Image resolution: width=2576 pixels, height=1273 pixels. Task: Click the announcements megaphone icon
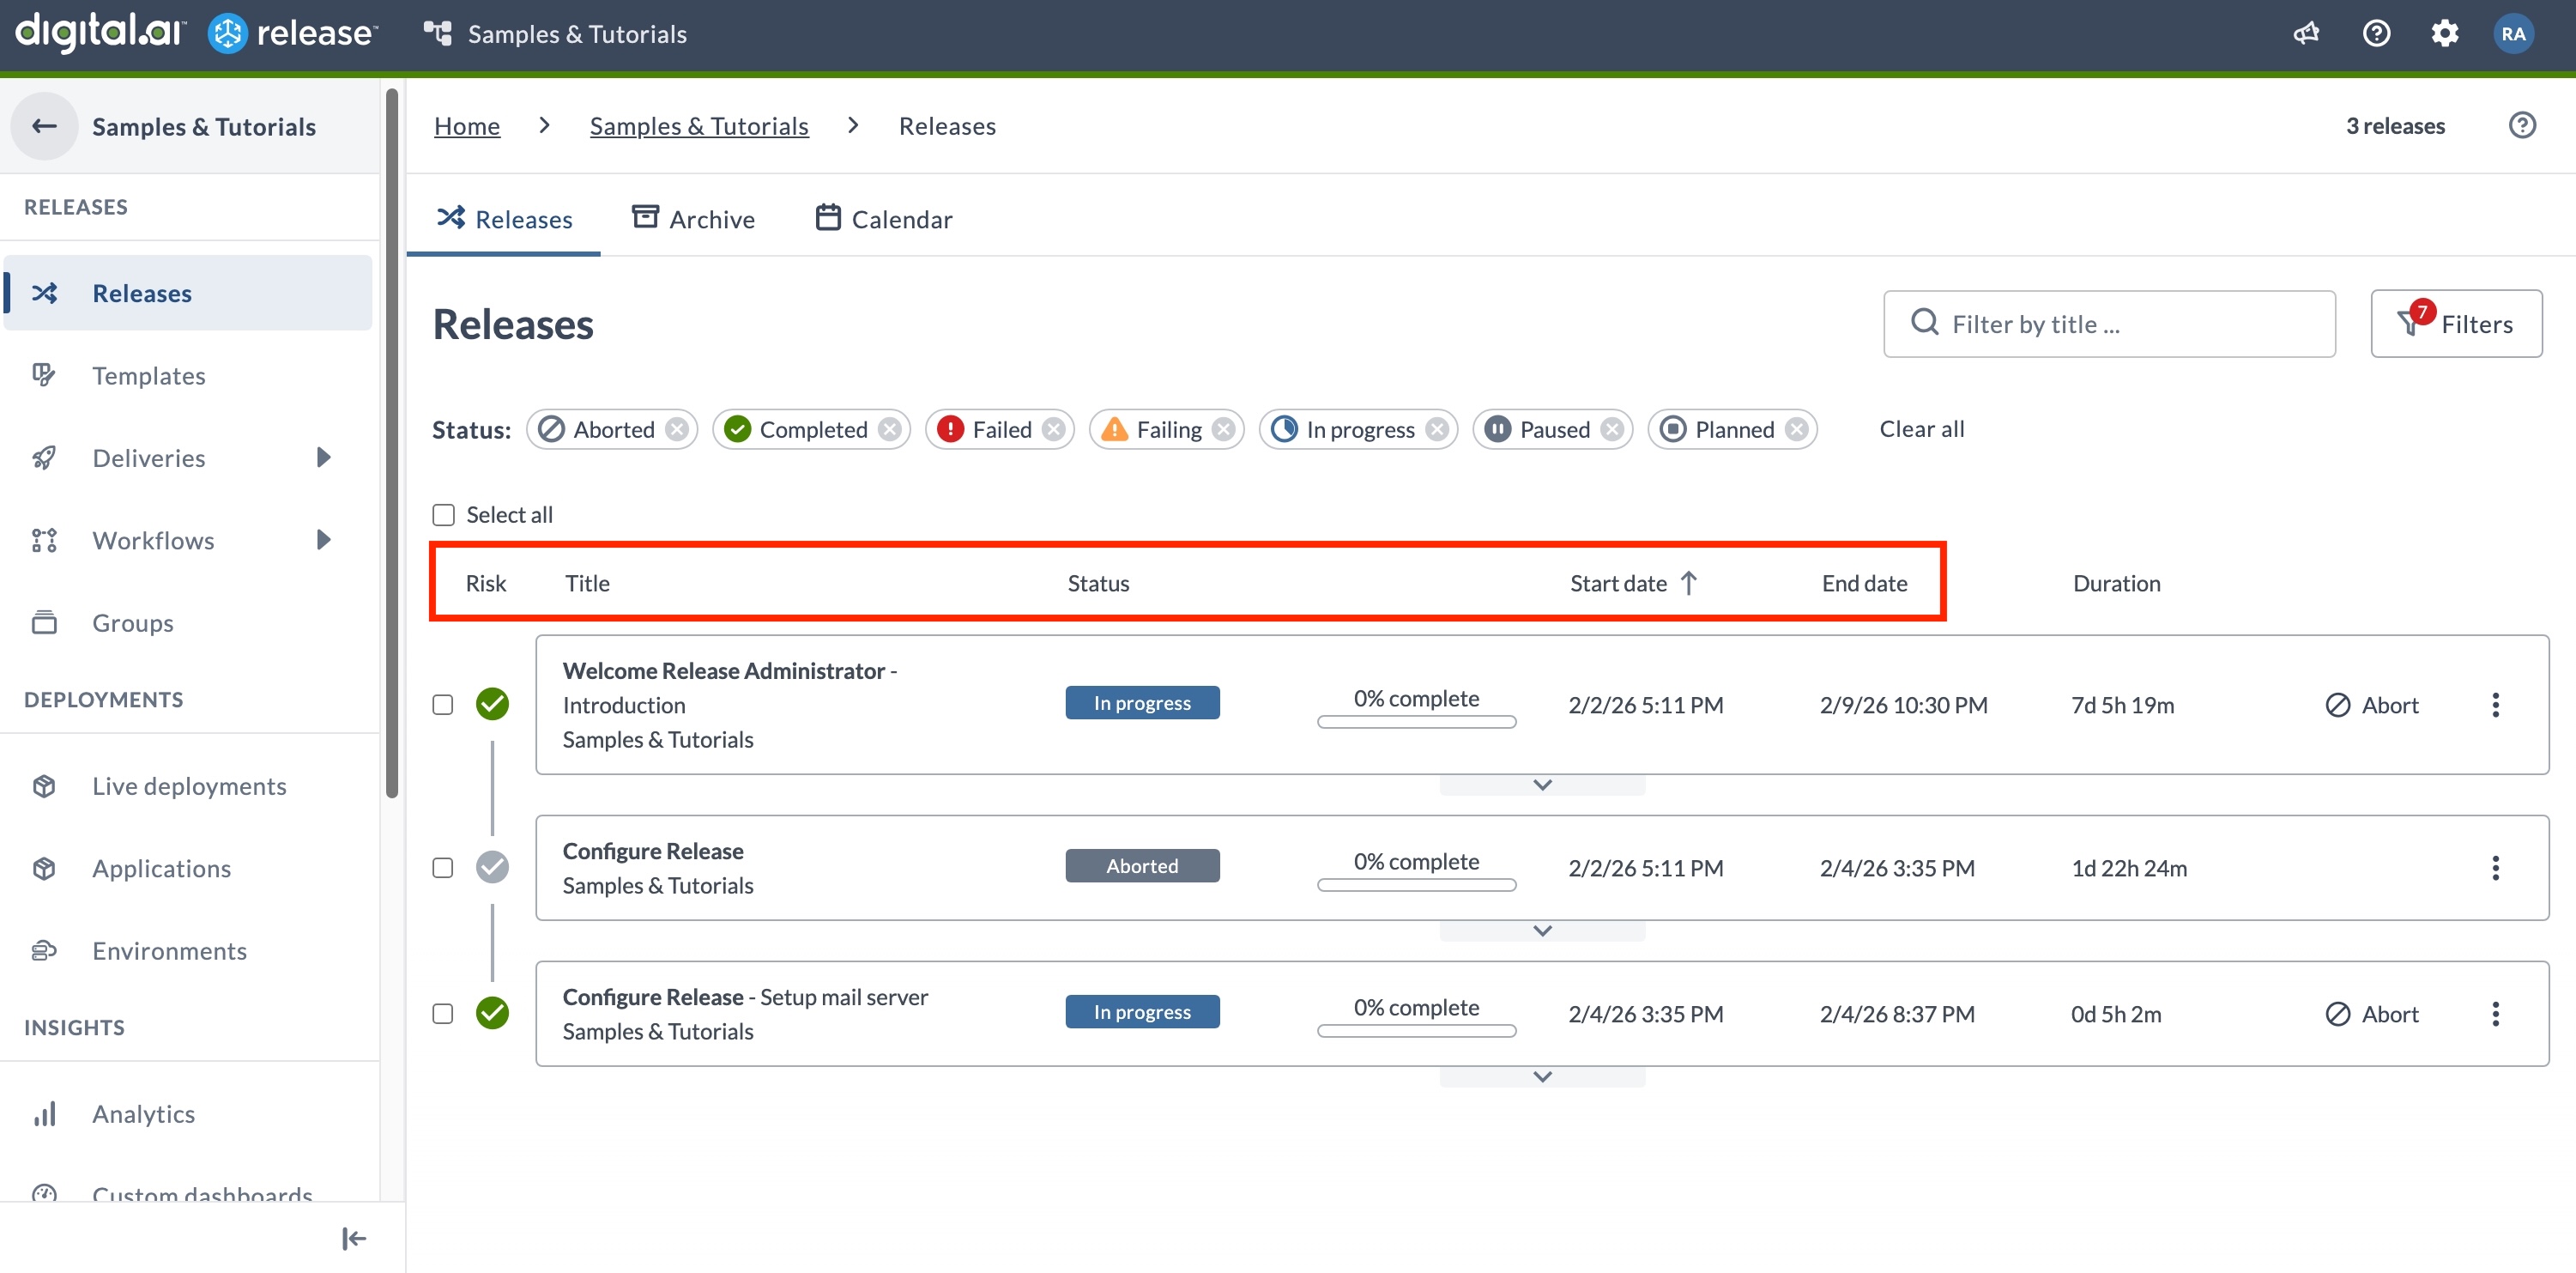tap(2306, 34)
